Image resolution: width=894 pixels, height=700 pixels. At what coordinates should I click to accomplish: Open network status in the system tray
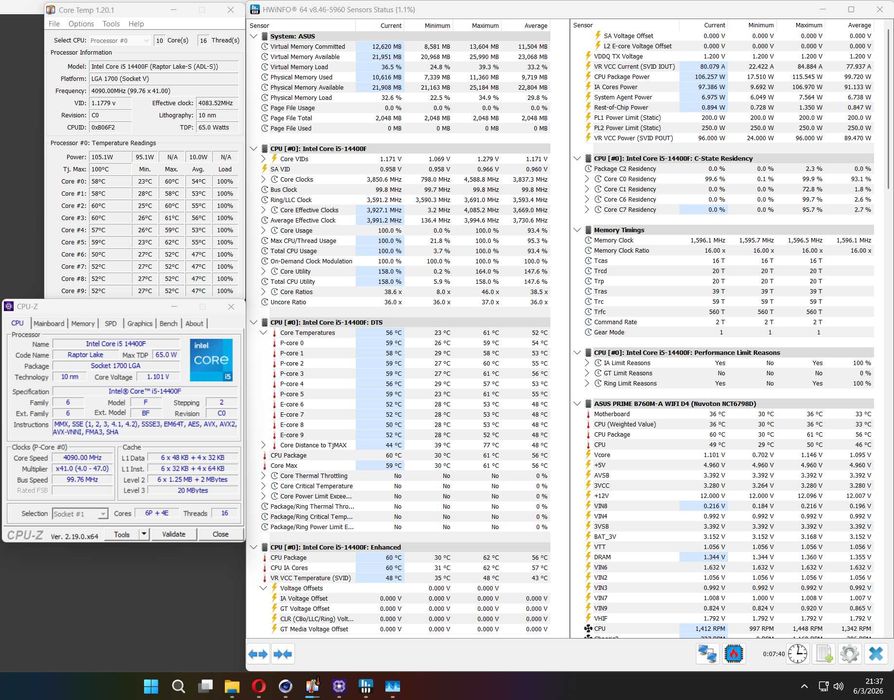point(823,686)
